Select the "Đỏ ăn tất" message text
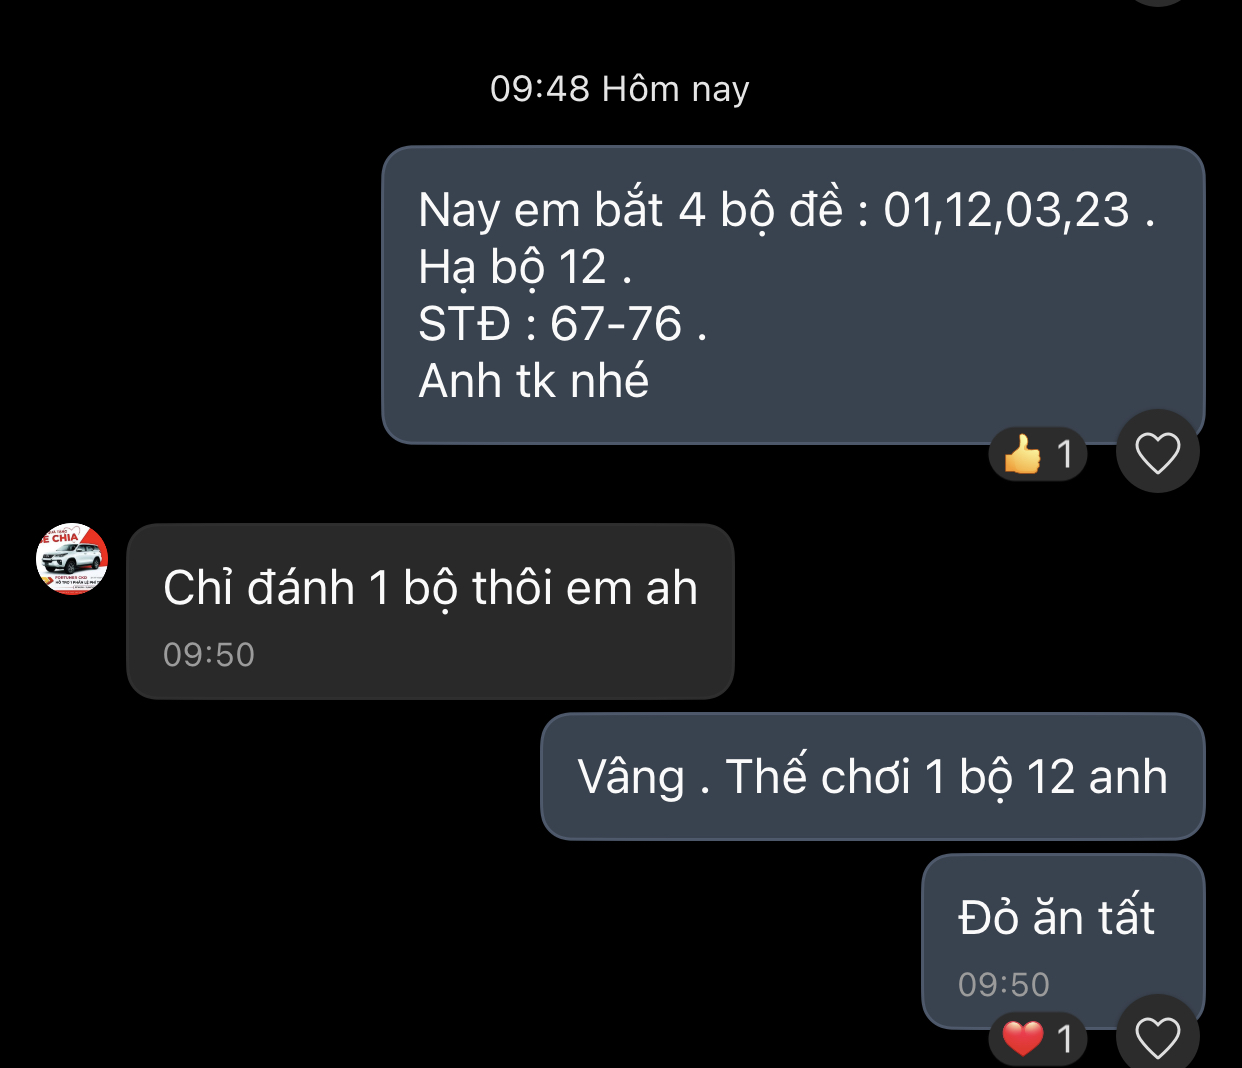Image resolution: width=1242 pixels, height=1068 pixels. (1056, 917)
